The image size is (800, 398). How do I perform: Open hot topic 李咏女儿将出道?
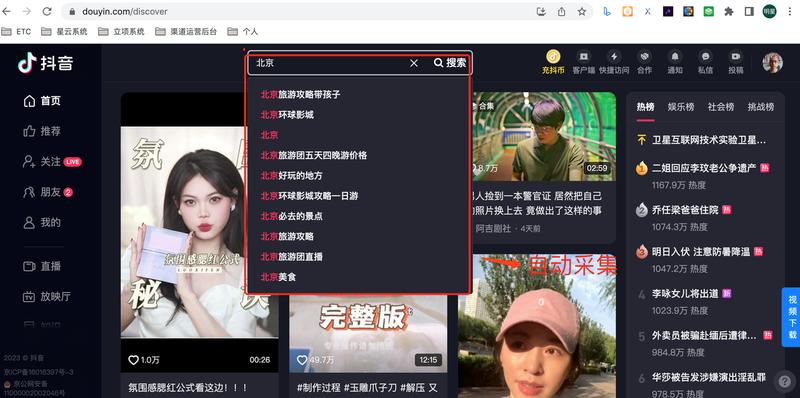(685, 293)
